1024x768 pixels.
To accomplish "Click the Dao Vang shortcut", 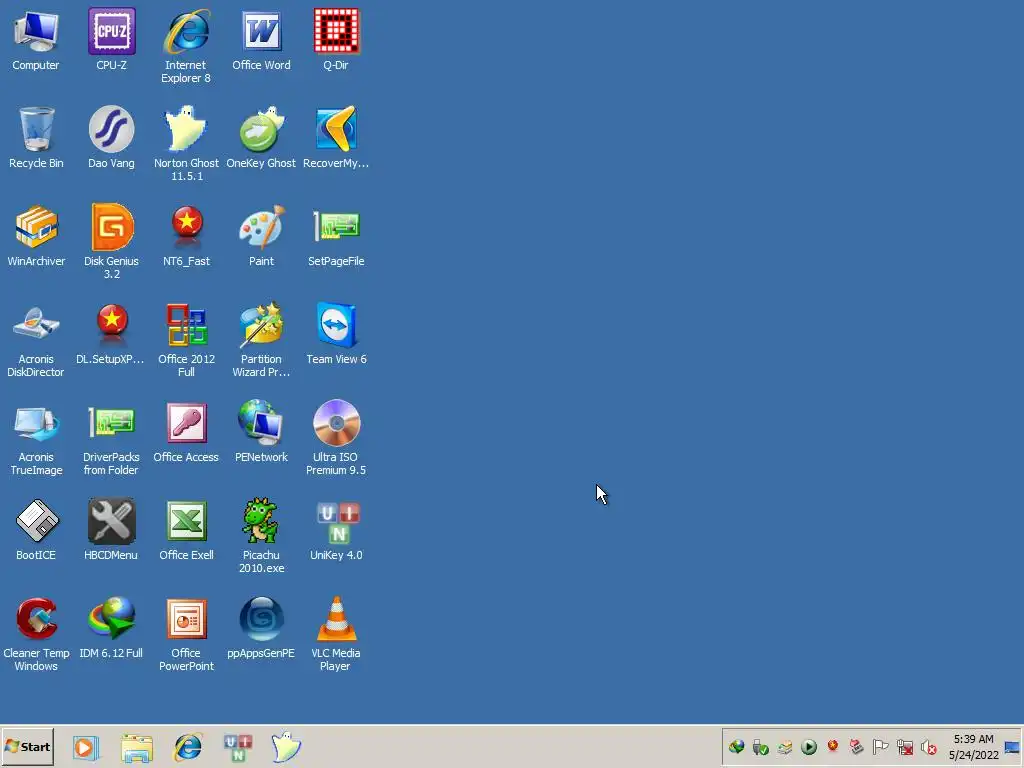I will (x=112, y=137).
